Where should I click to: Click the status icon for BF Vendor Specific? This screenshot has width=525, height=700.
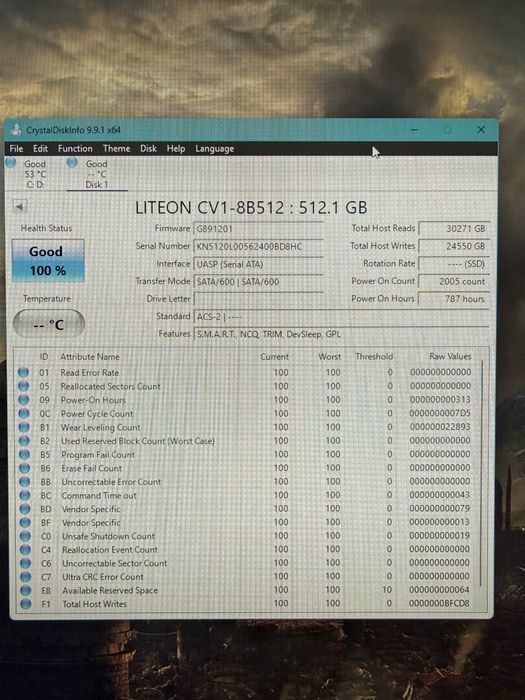click(x=25, y=522)
